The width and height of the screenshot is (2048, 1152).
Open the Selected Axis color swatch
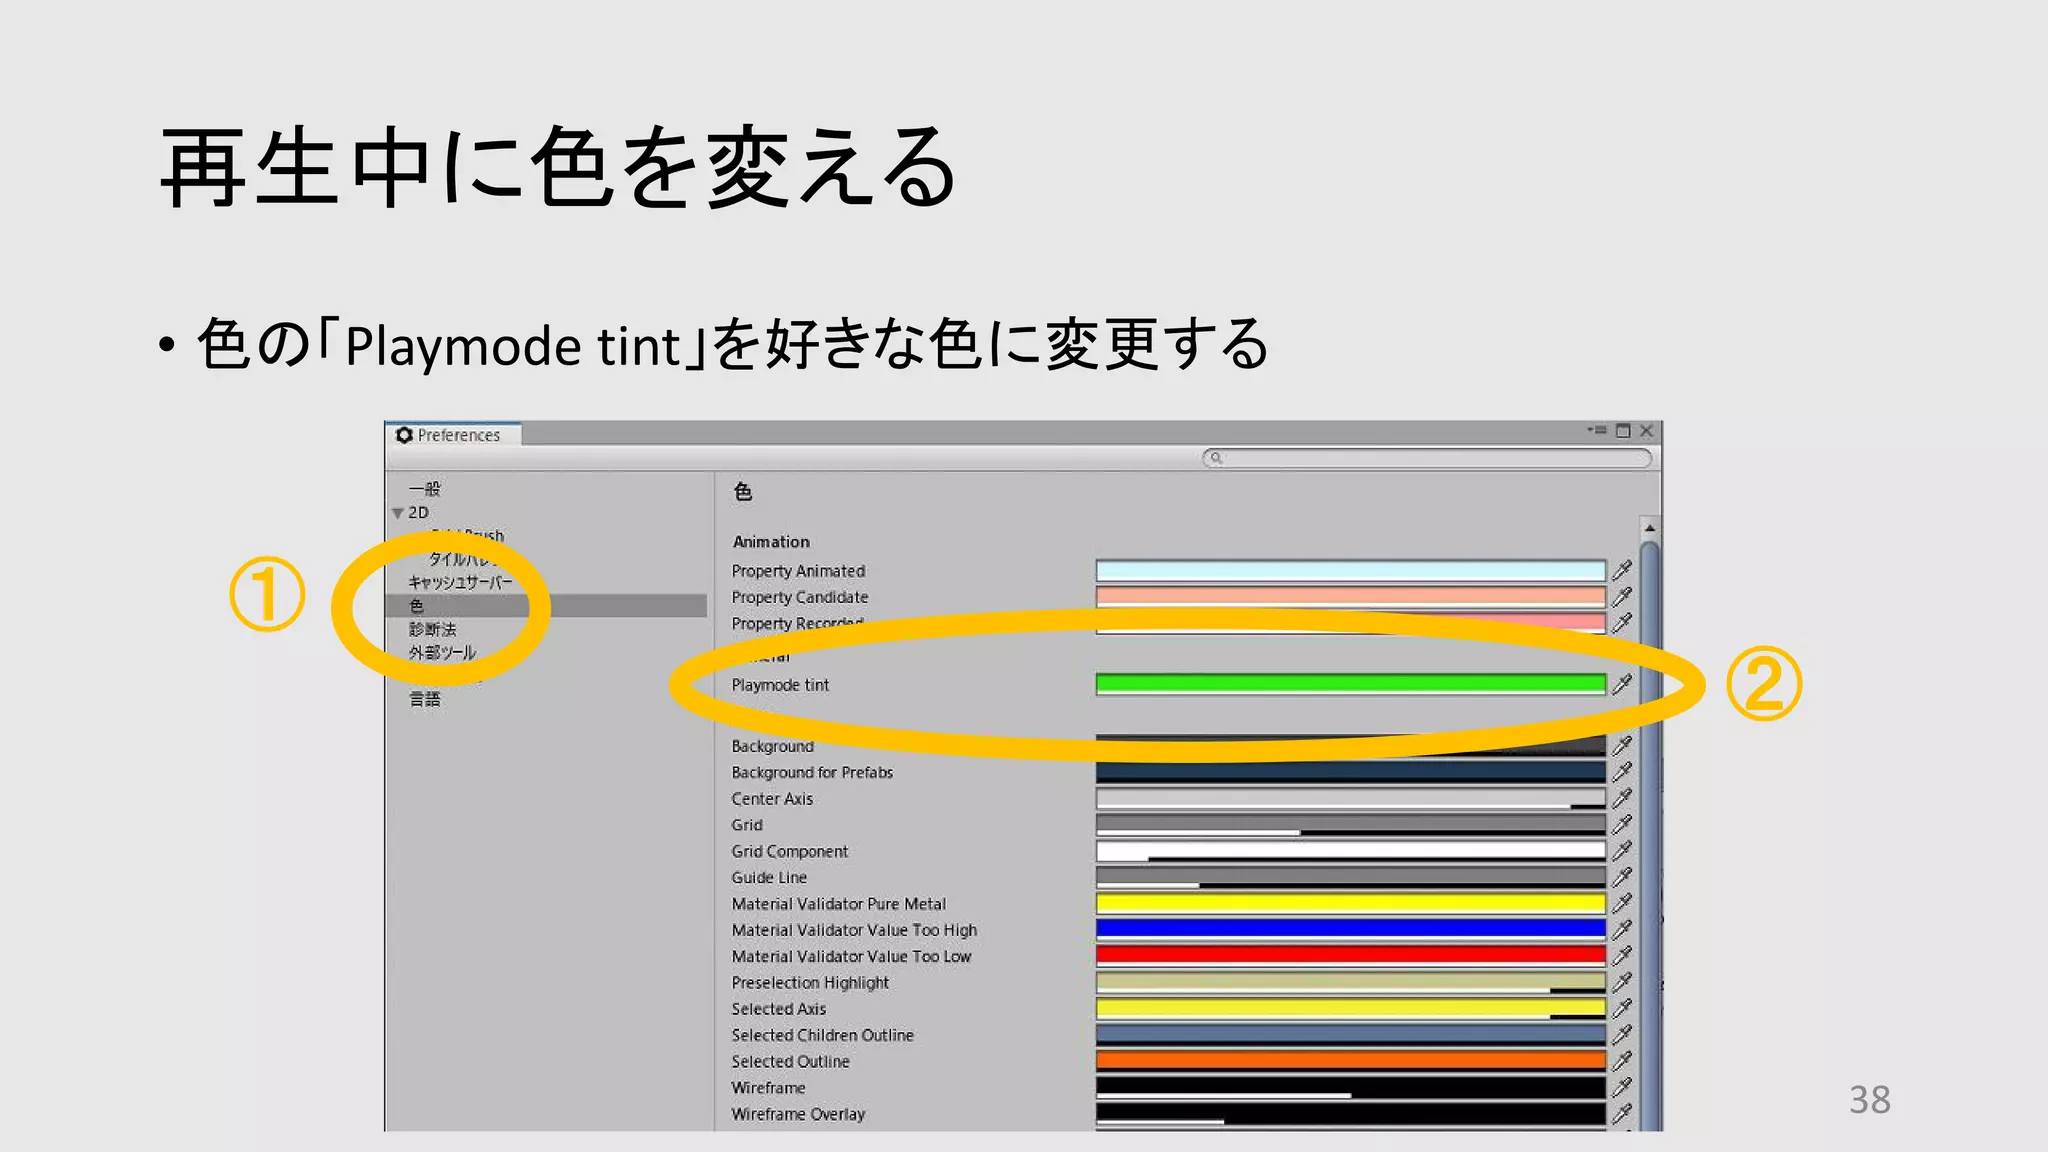click(1351, 1009)
